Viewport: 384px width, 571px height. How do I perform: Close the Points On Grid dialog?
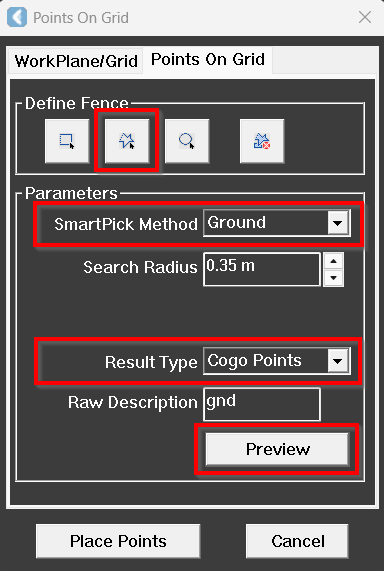365,17
